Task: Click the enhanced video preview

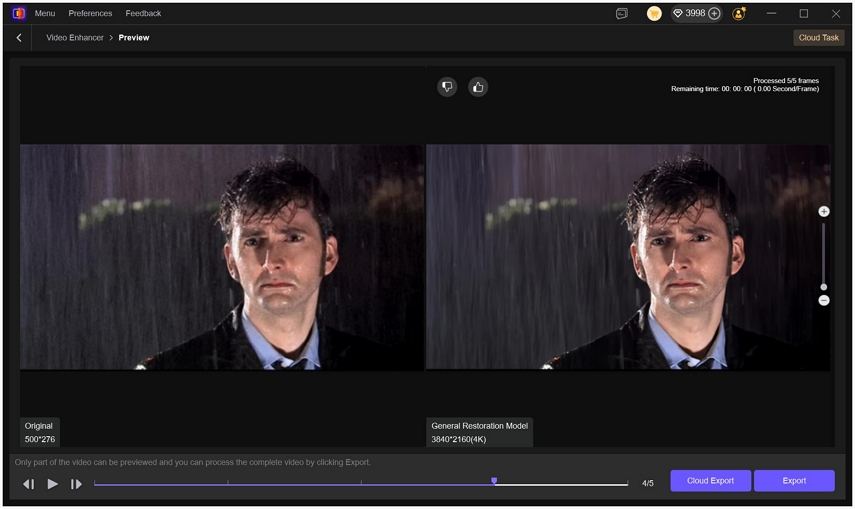Action: click(628, 257)
